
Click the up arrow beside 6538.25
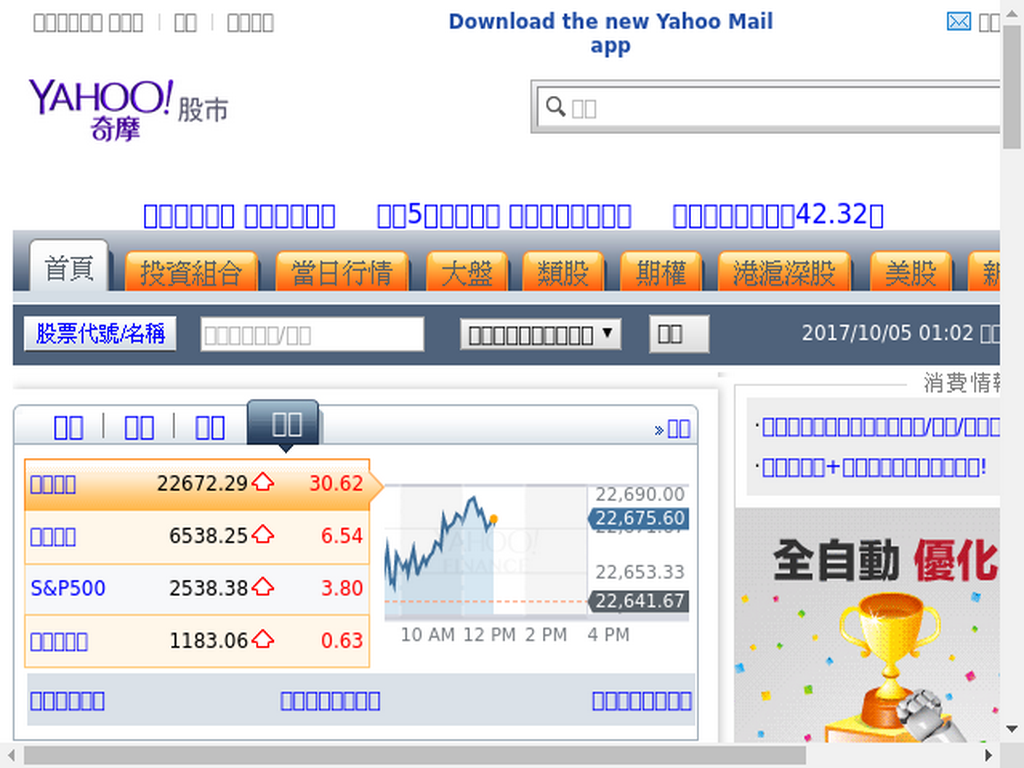263,534
